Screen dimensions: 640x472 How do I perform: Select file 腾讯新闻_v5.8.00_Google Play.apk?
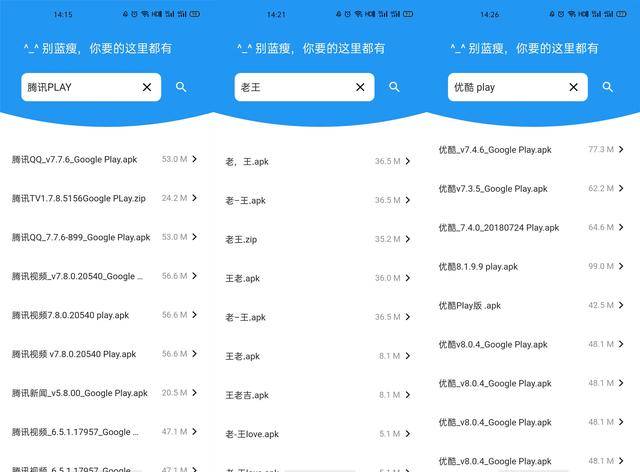(80, 393)
